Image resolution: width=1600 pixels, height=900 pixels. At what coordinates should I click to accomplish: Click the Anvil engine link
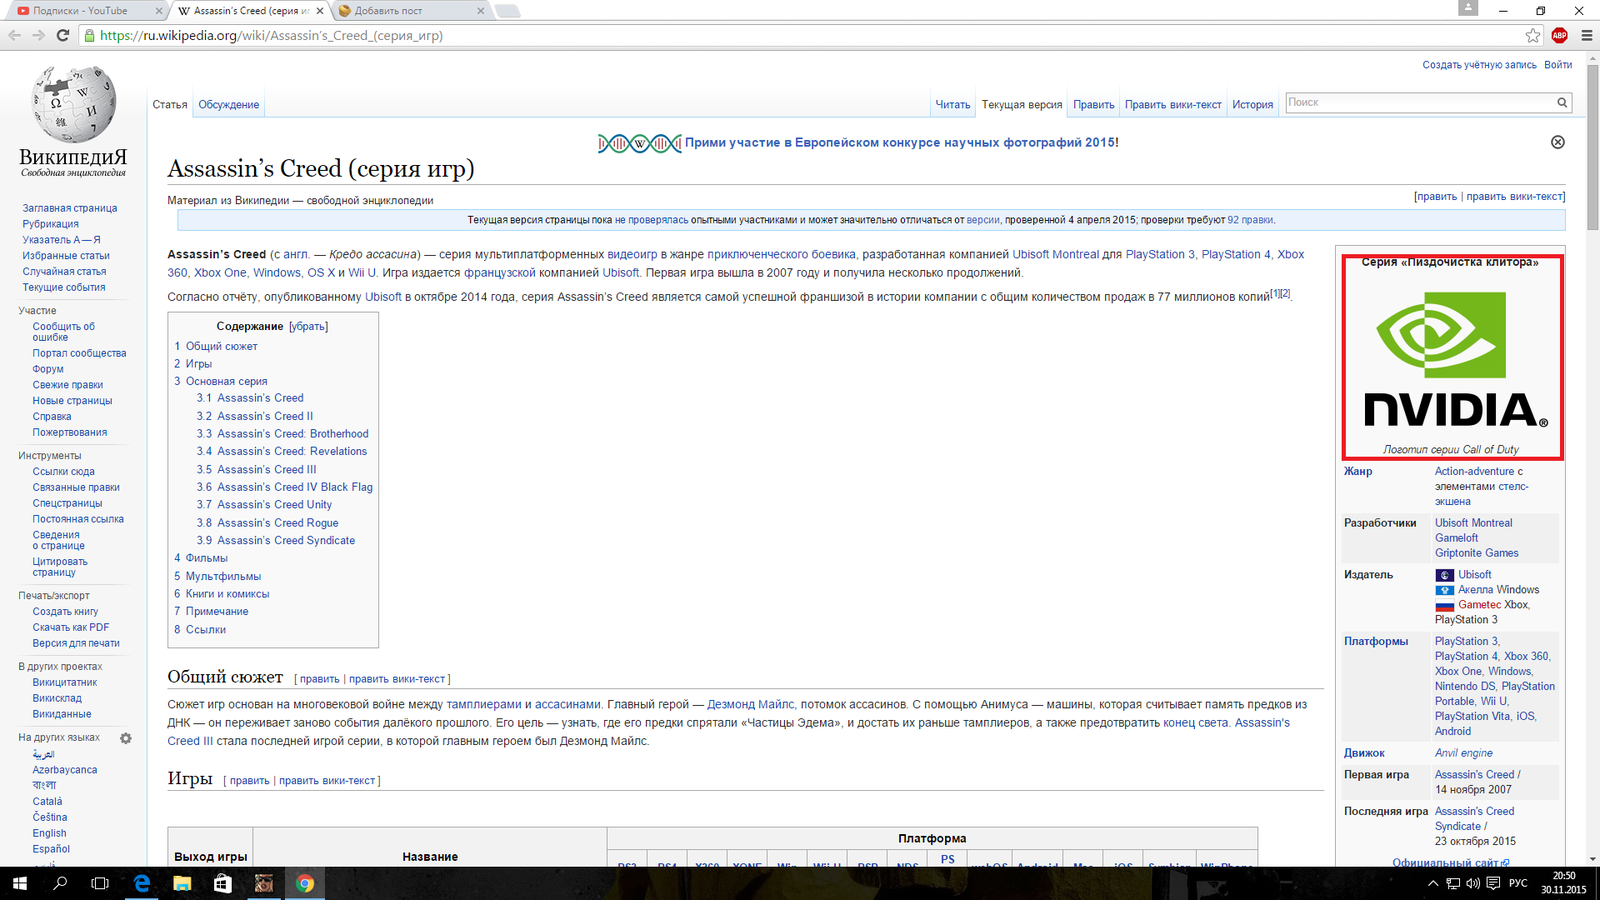pos(1463,753)
